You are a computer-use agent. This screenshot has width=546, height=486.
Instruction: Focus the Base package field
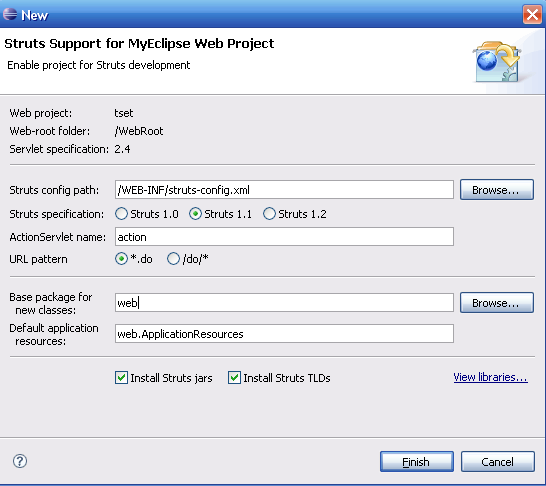(x=284, y=303)
